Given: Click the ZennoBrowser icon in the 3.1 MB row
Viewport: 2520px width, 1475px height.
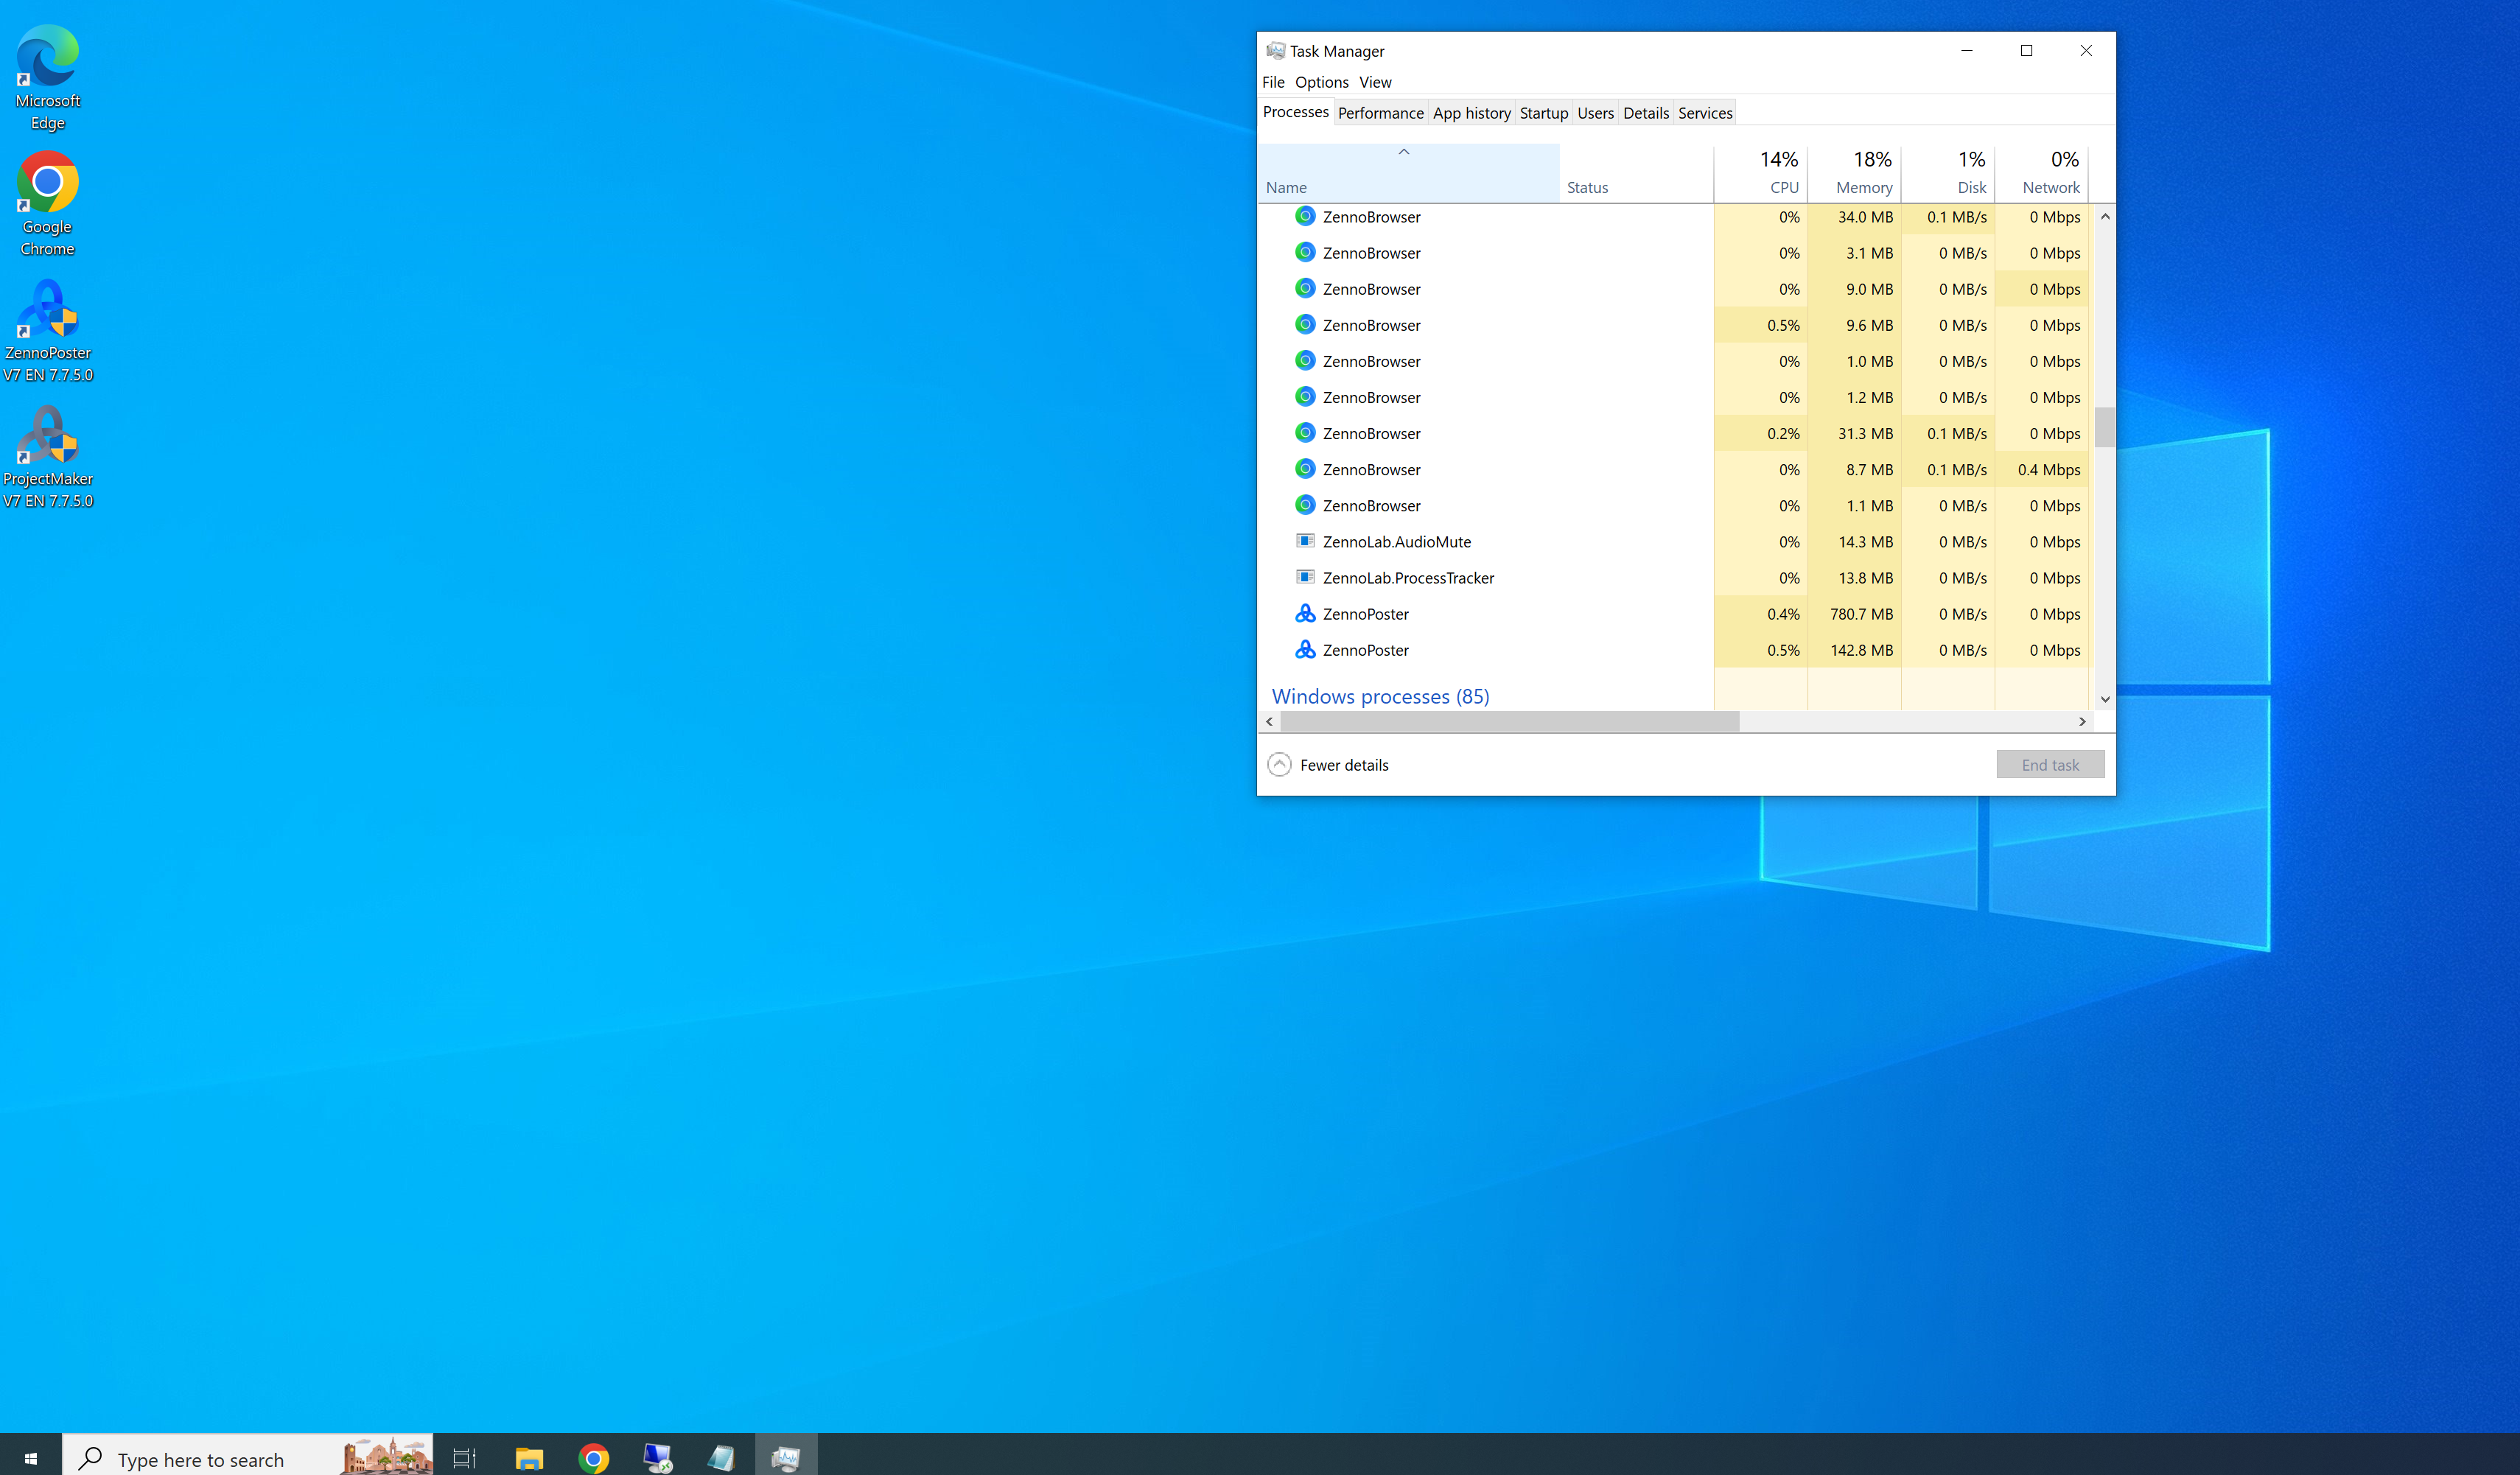Looking at the screenshot, I should [1305, 252].
